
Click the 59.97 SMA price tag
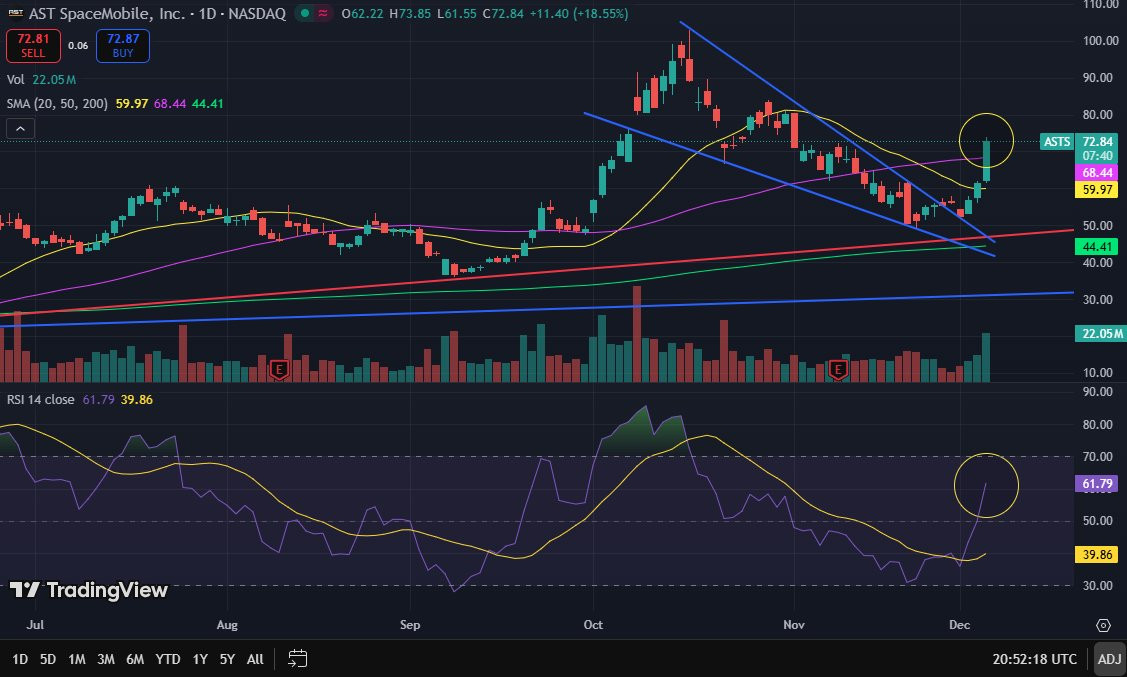tap(1096, 190)
